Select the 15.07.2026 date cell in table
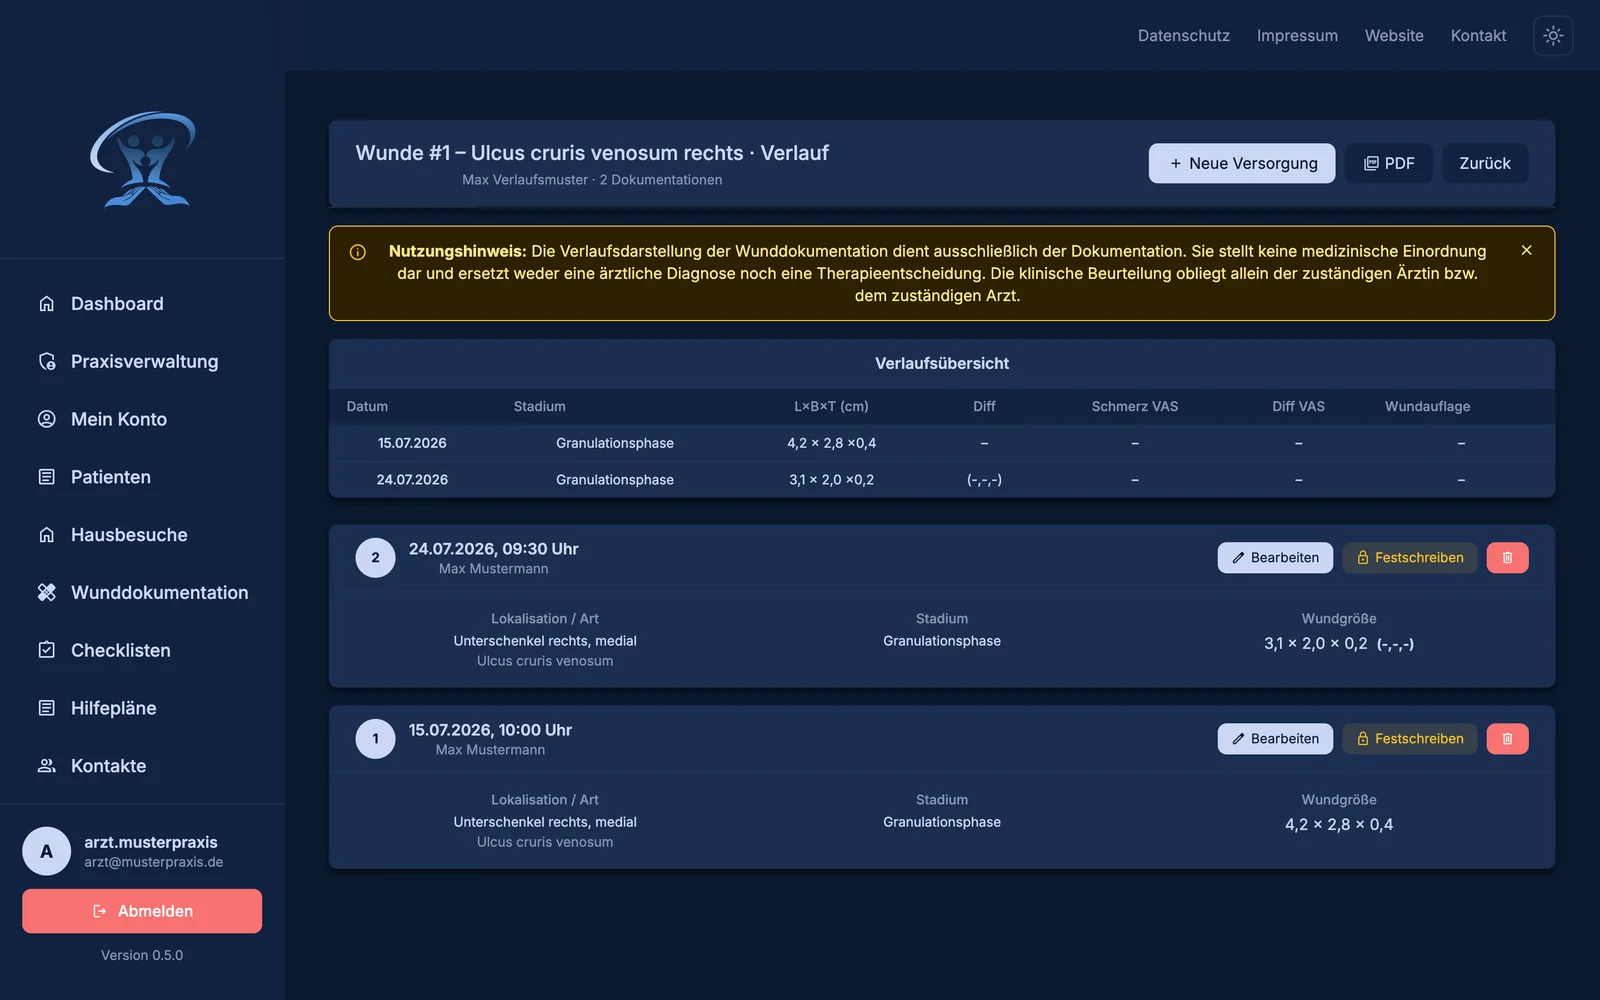Image resolution: width=1600 pixels, height=1000 pixels. tap(412, 443)
